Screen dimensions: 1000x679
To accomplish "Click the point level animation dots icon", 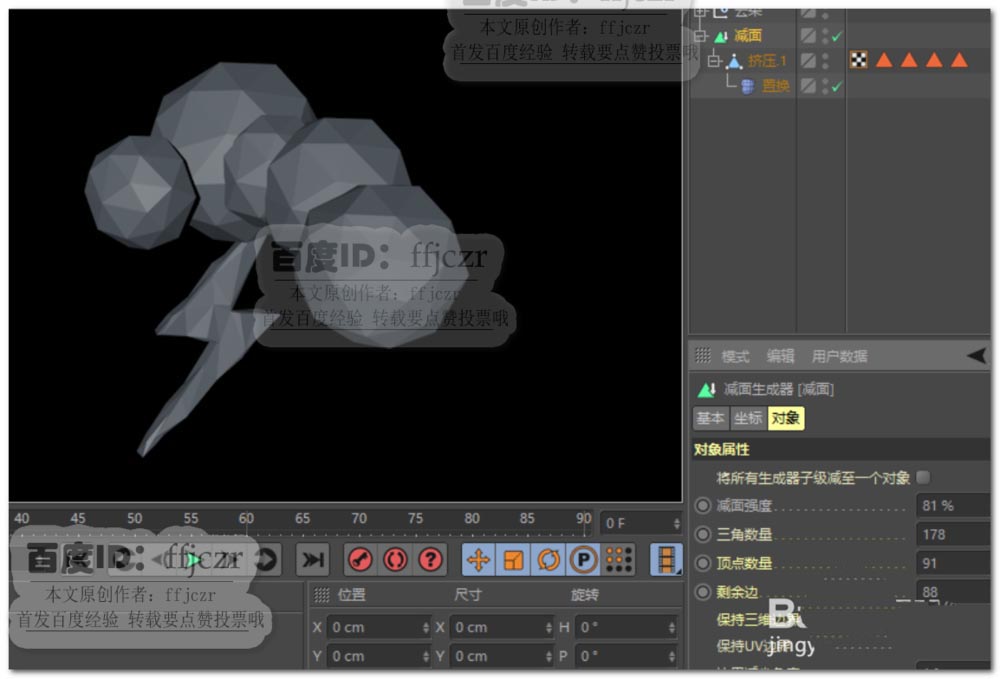I will 619,560.
